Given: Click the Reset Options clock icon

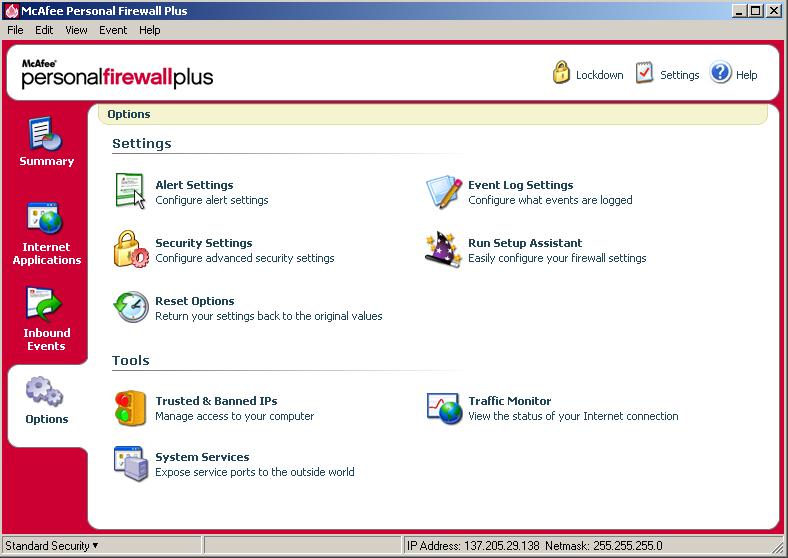Looking at the screenshot, I should coord(131,307).
